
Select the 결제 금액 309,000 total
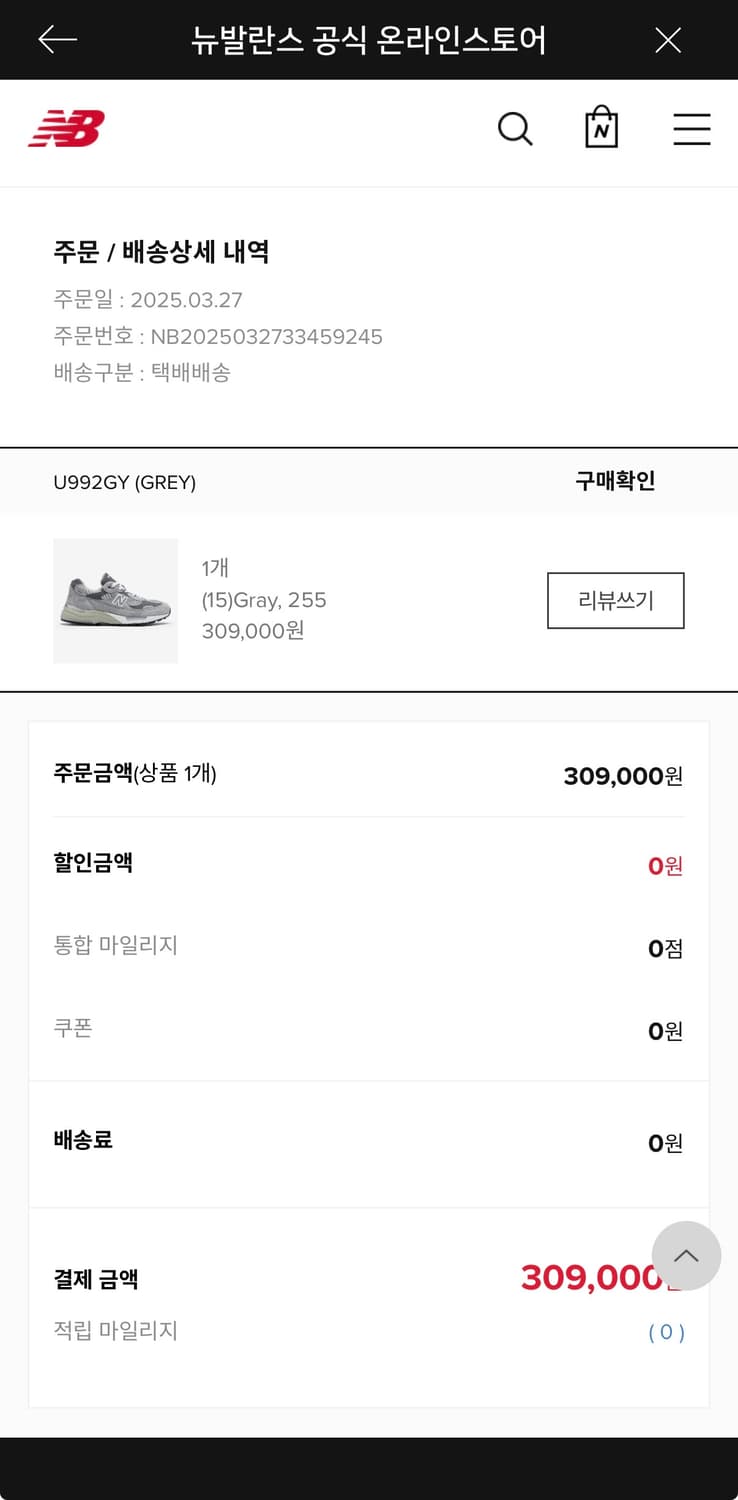(x=587, y=1277)
